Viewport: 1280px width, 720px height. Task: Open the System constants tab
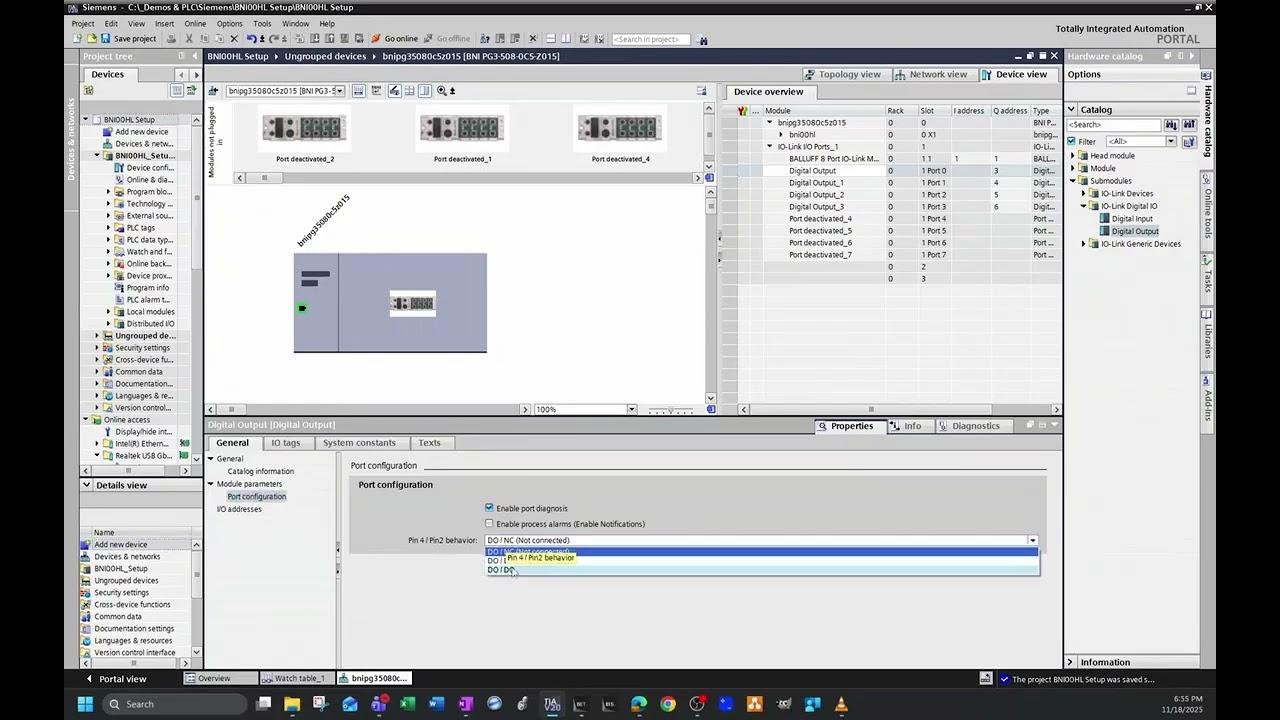(x=359, y=443)
